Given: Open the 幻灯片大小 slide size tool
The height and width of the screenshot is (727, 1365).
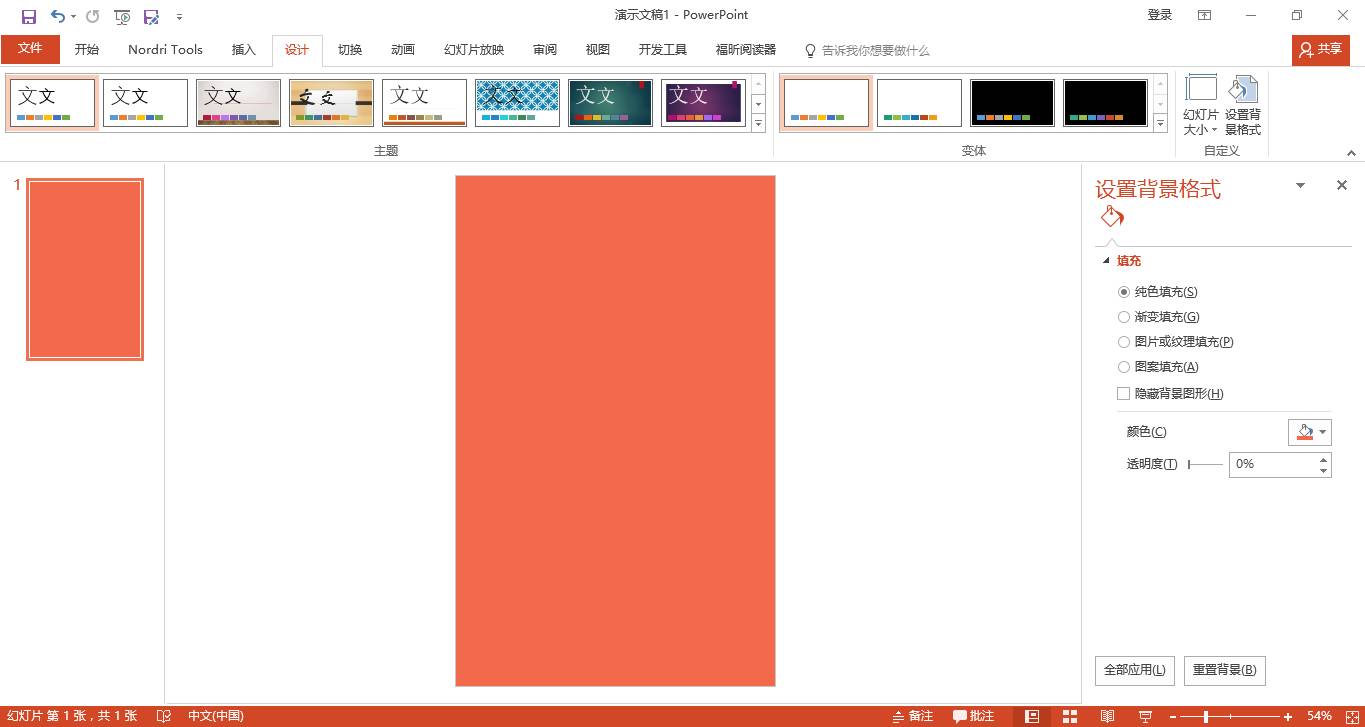Looking at the screenshot, I should (1200, 105).
